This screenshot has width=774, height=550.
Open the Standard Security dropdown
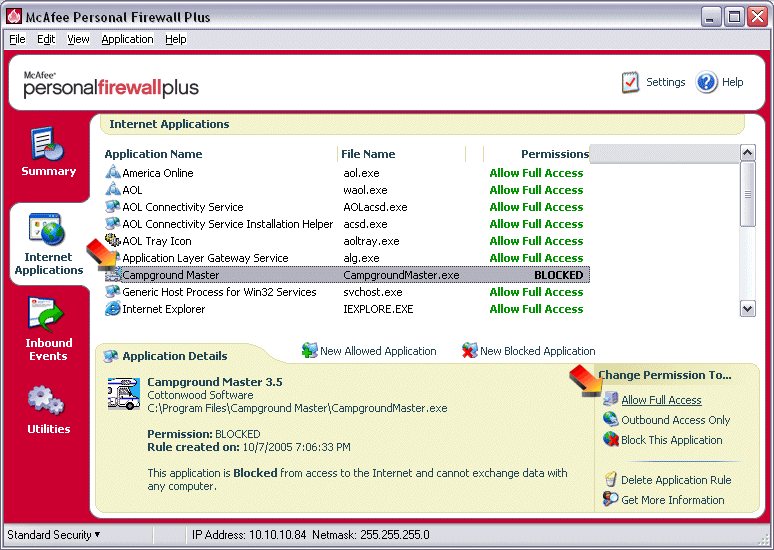pyautogui.click(x=54, y=535)
